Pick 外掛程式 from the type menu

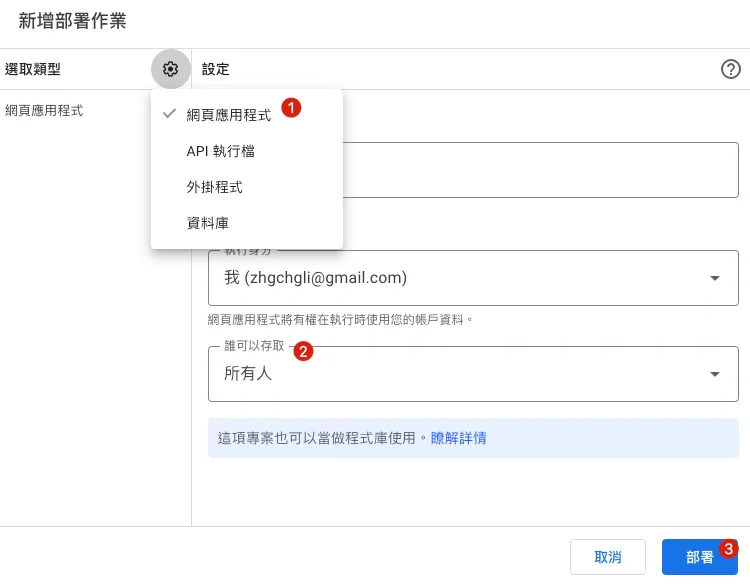click(214, 187)
